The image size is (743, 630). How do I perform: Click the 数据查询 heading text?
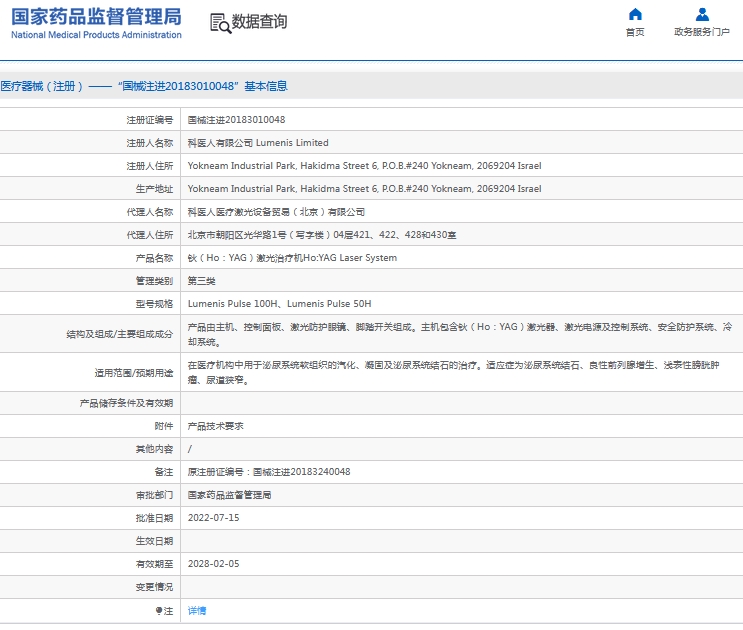(259, 22)
